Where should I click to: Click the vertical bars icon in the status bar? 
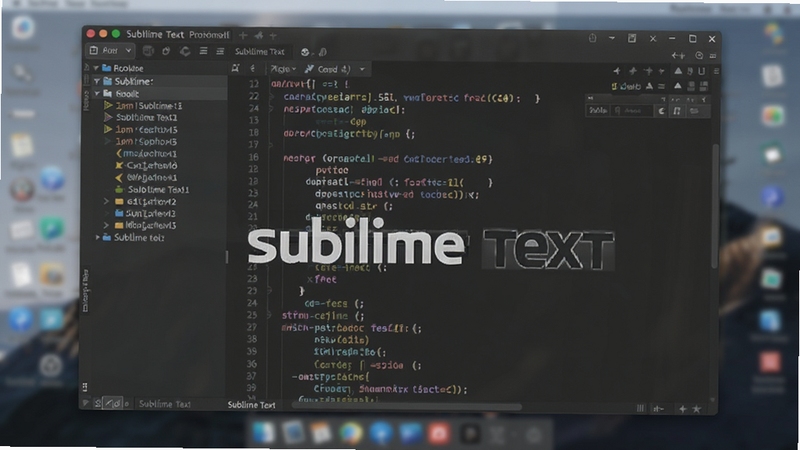(640, 408)
